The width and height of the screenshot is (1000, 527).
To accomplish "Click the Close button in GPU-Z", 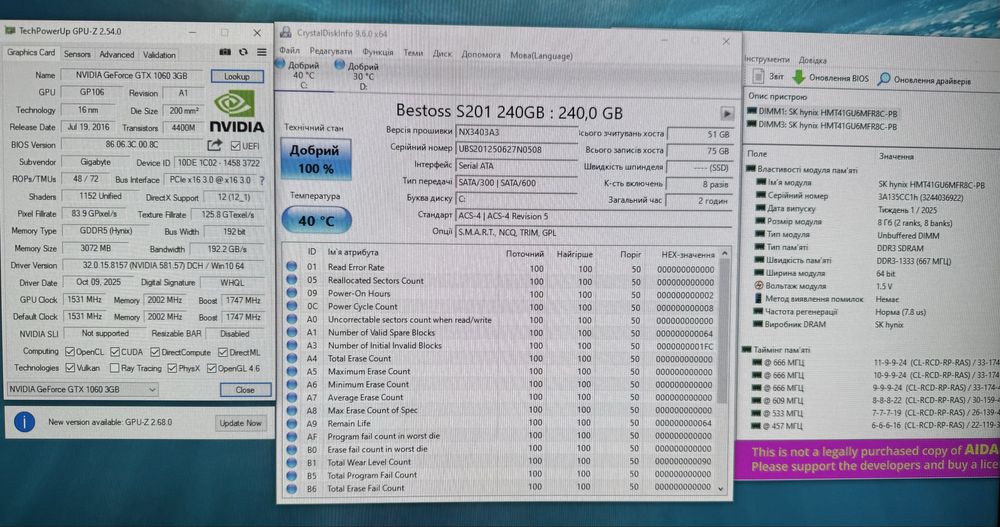I will [x=245, y=389].
